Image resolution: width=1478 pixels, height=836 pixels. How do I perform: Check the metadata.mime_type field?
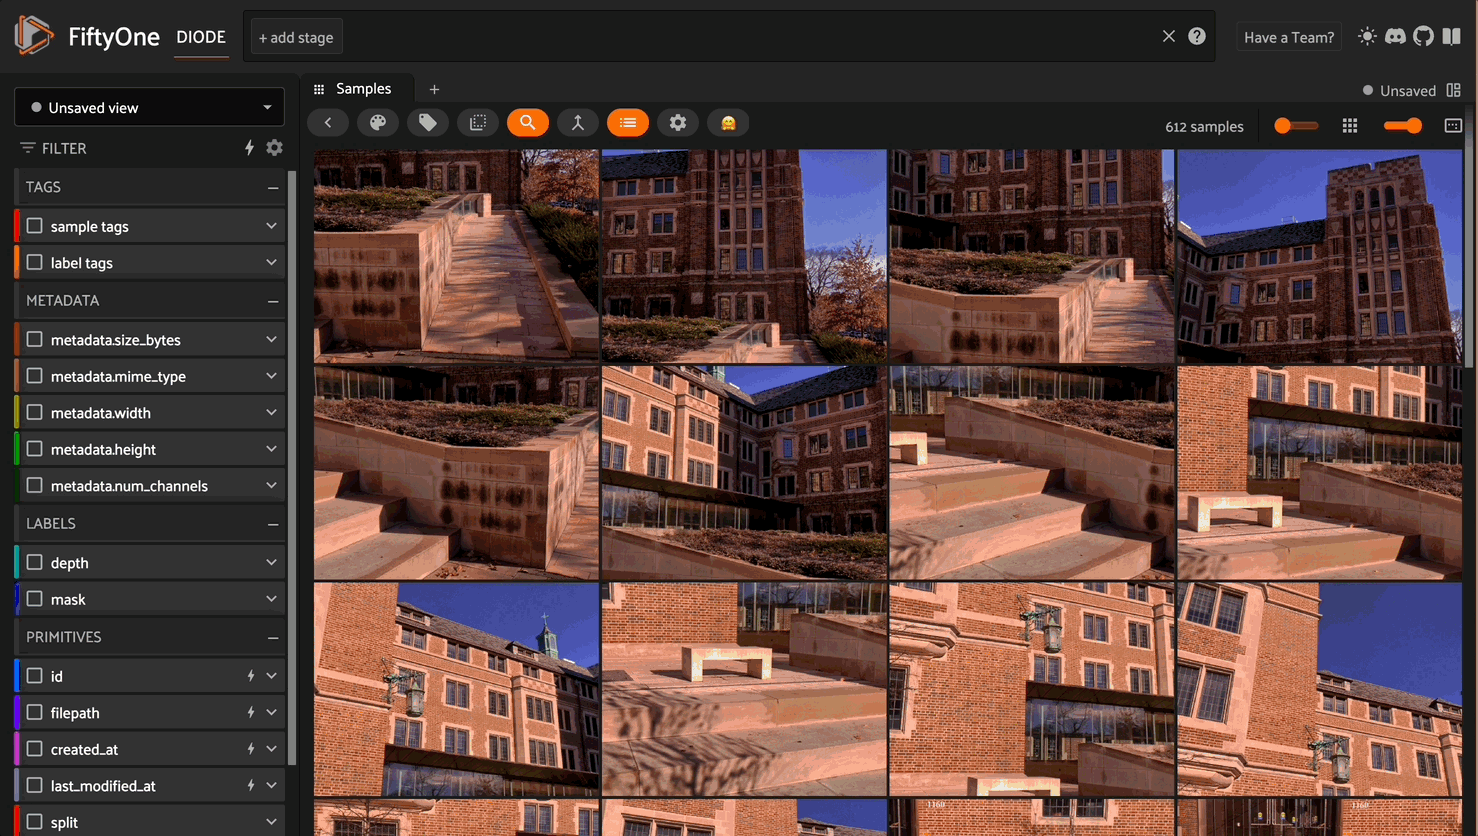(35, 376)
